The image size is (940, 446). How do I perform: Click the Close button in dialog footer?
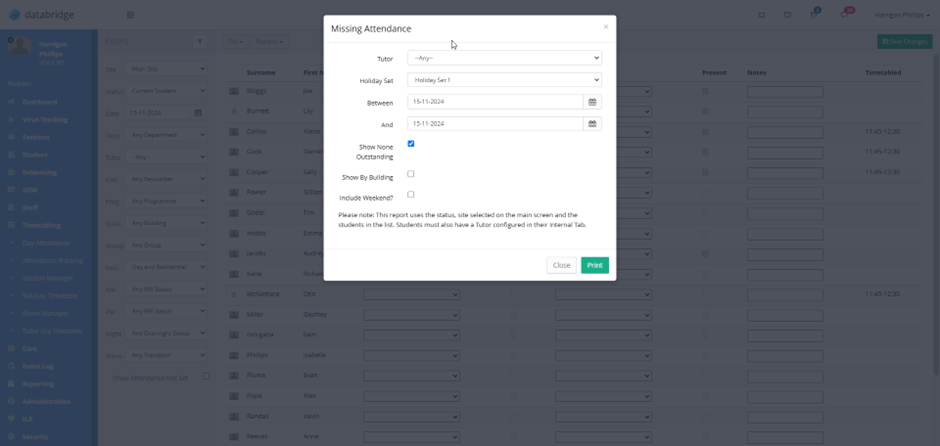pos(561,265)
